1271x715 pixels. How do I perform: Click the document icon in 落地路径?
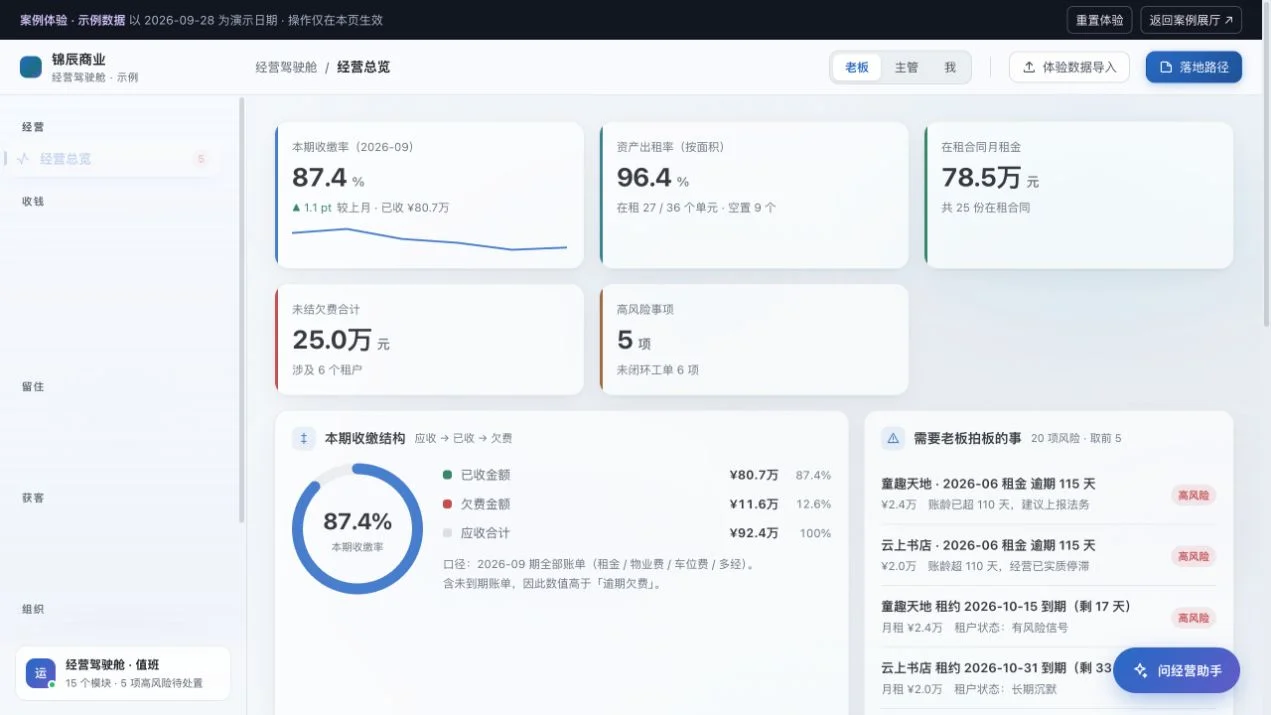coord(1165,67)
